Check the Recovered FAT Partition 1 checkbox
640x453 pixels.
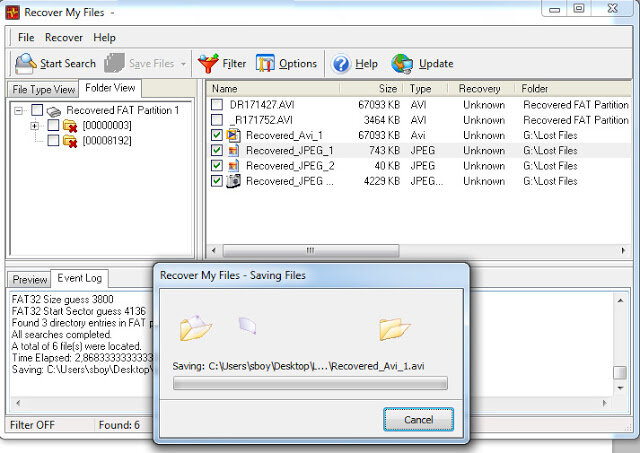coord(37,110)
